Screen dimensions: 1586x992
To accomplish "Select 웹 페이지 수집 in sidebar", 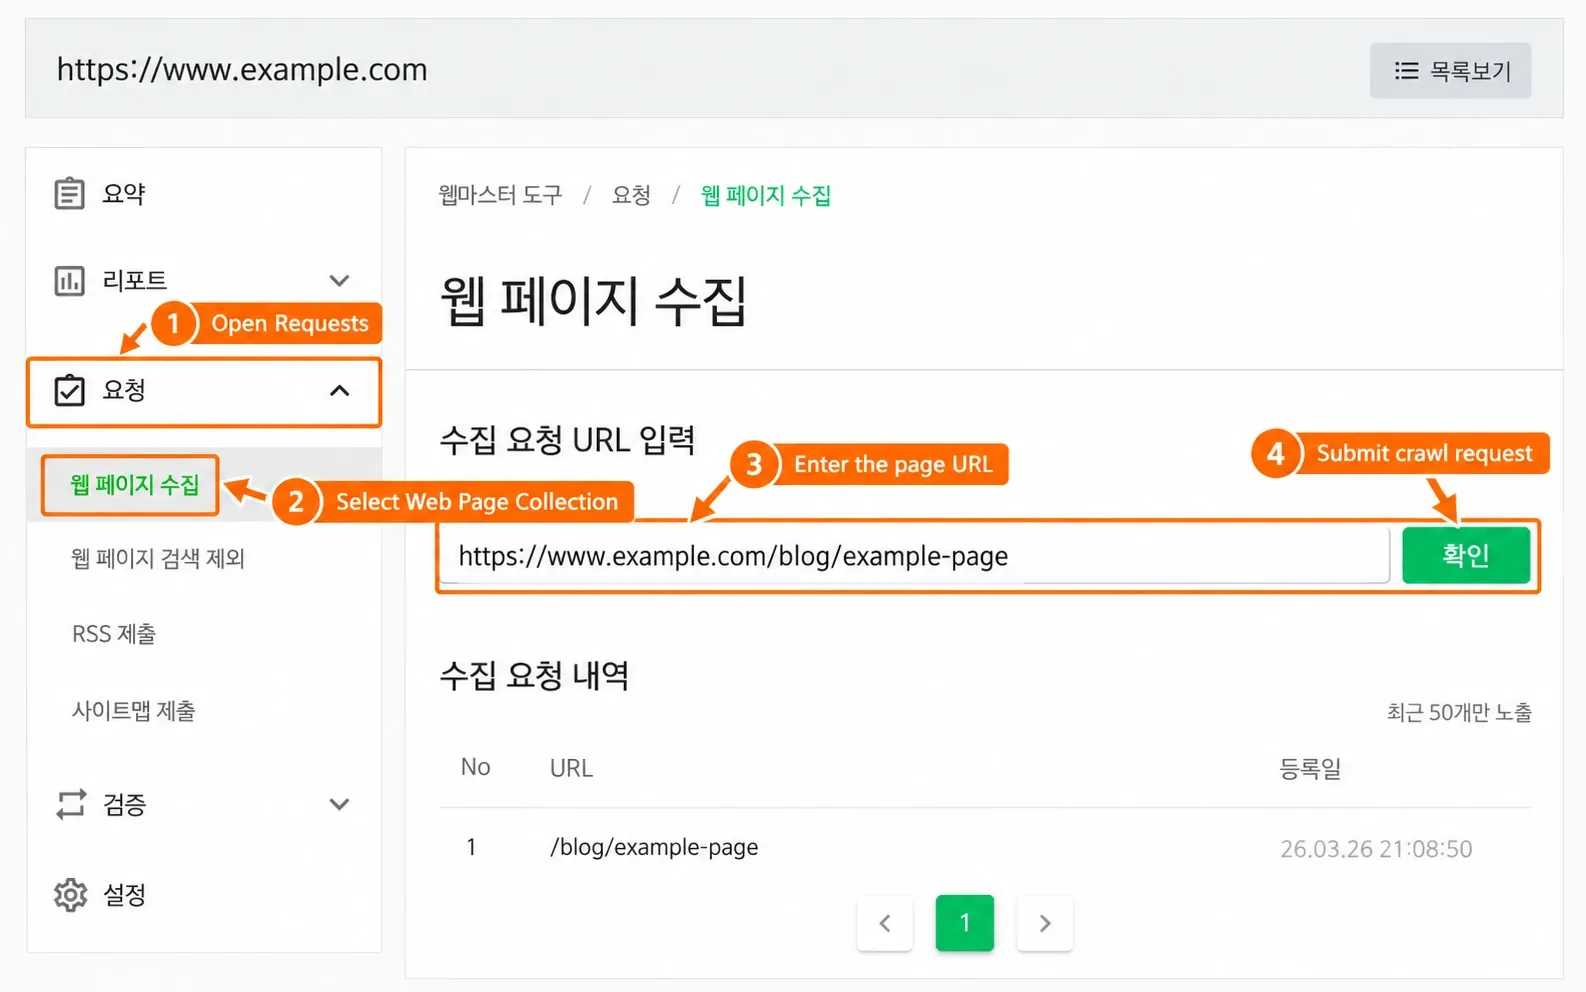I will click(134, 485).
